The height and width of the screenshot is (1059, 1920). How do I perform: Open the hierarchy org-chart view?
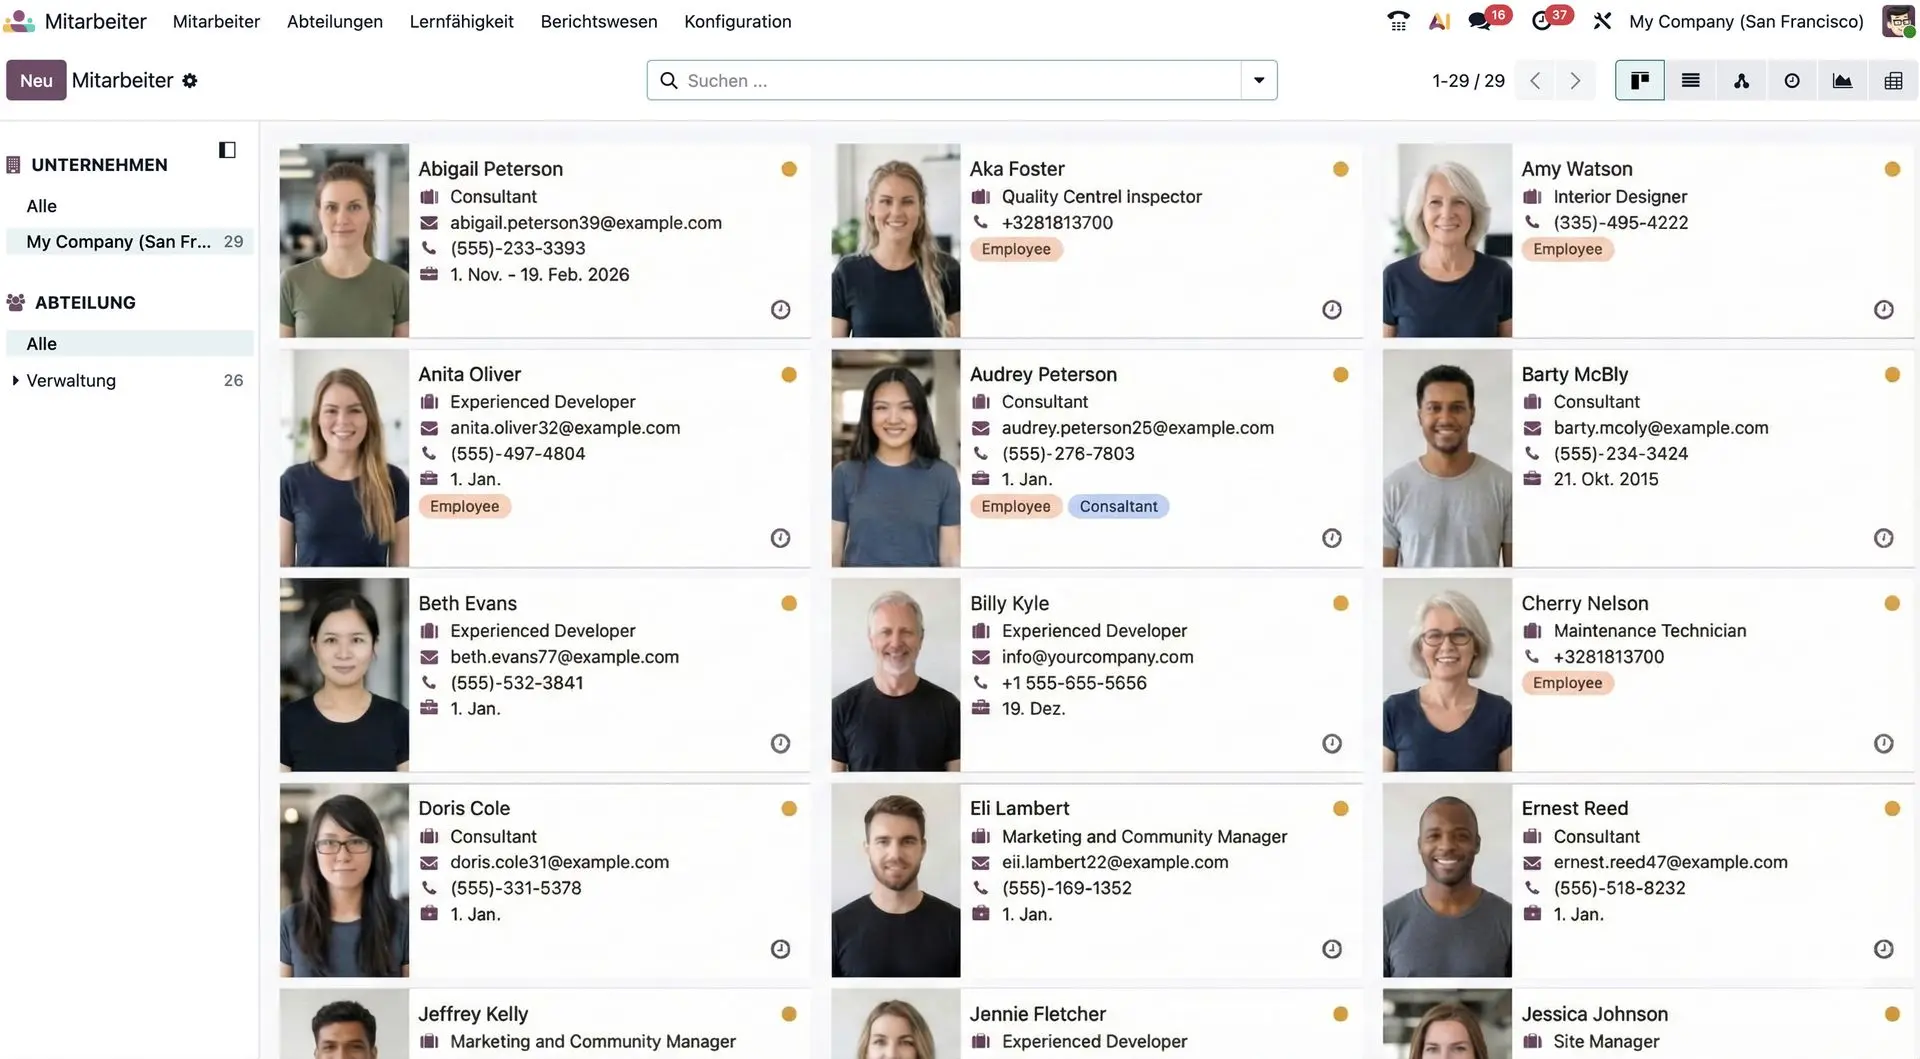(1741, 80)
